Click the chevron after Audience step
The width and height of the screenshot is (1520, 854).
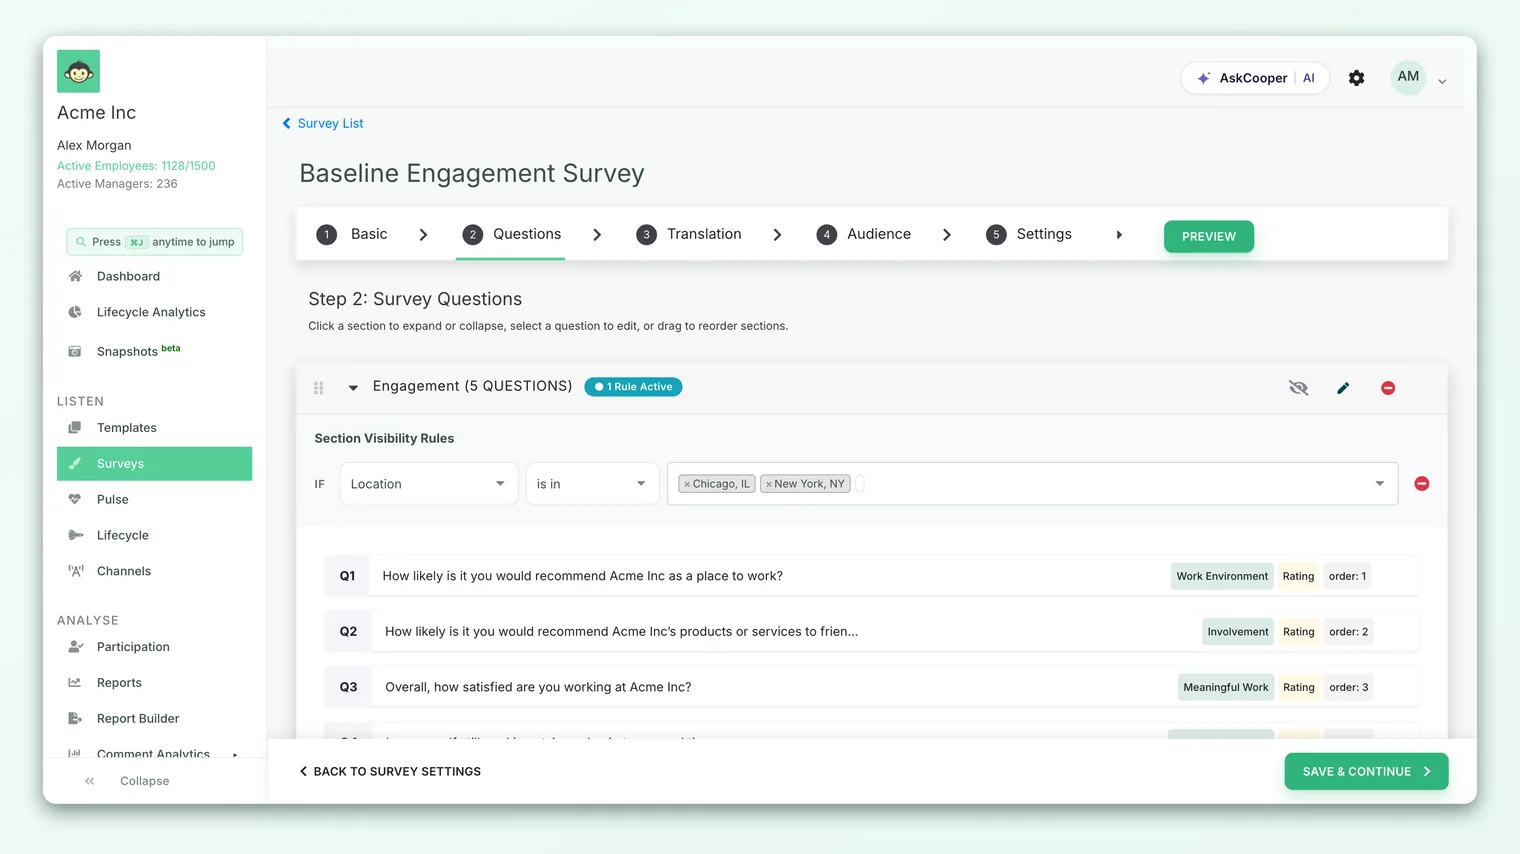(947, 235)
